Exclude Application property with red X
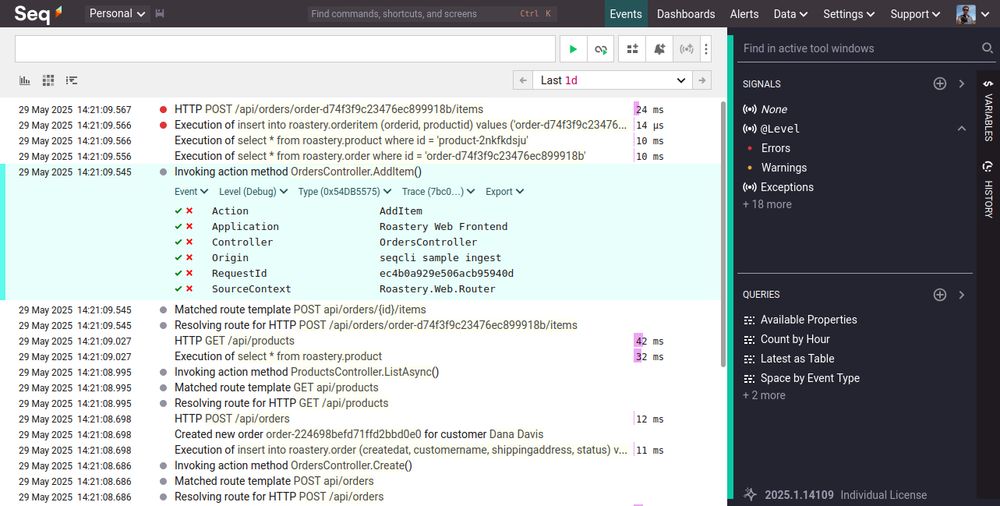Viewport: 1000px width, 506px height. (x=189, y=227)
